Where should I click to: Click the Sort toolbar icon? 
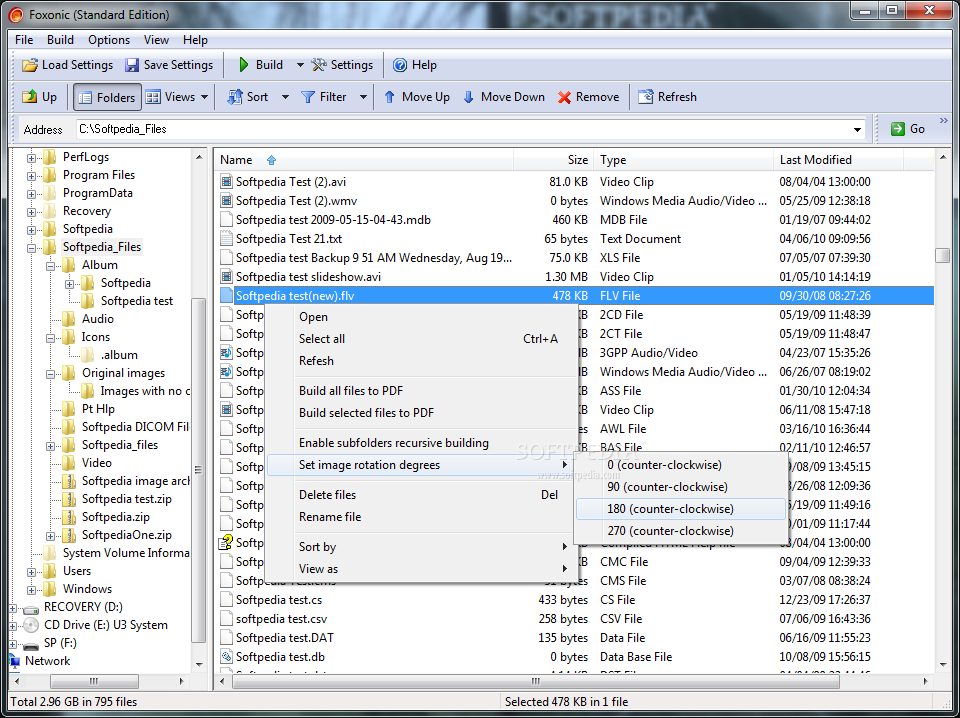235,97
